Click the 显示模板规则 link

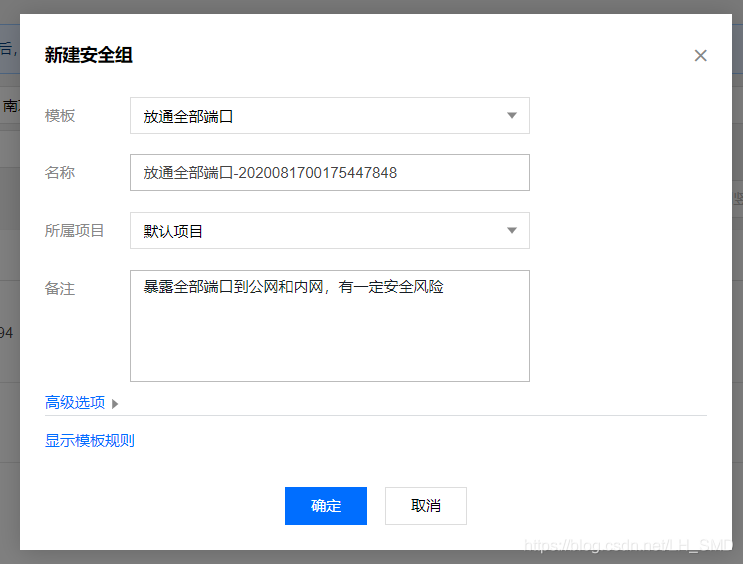[x=90, y=441]
